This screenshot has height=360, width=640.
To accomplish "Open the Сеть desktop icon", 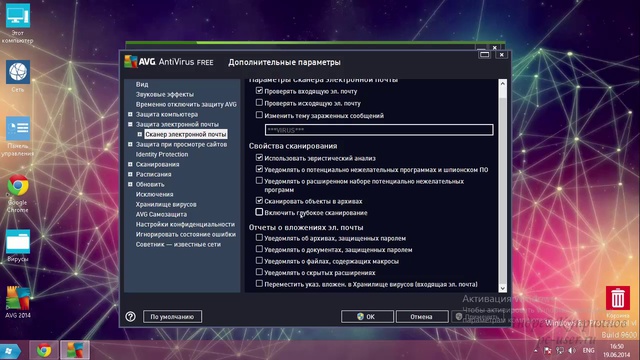I will tap(18, 76).
